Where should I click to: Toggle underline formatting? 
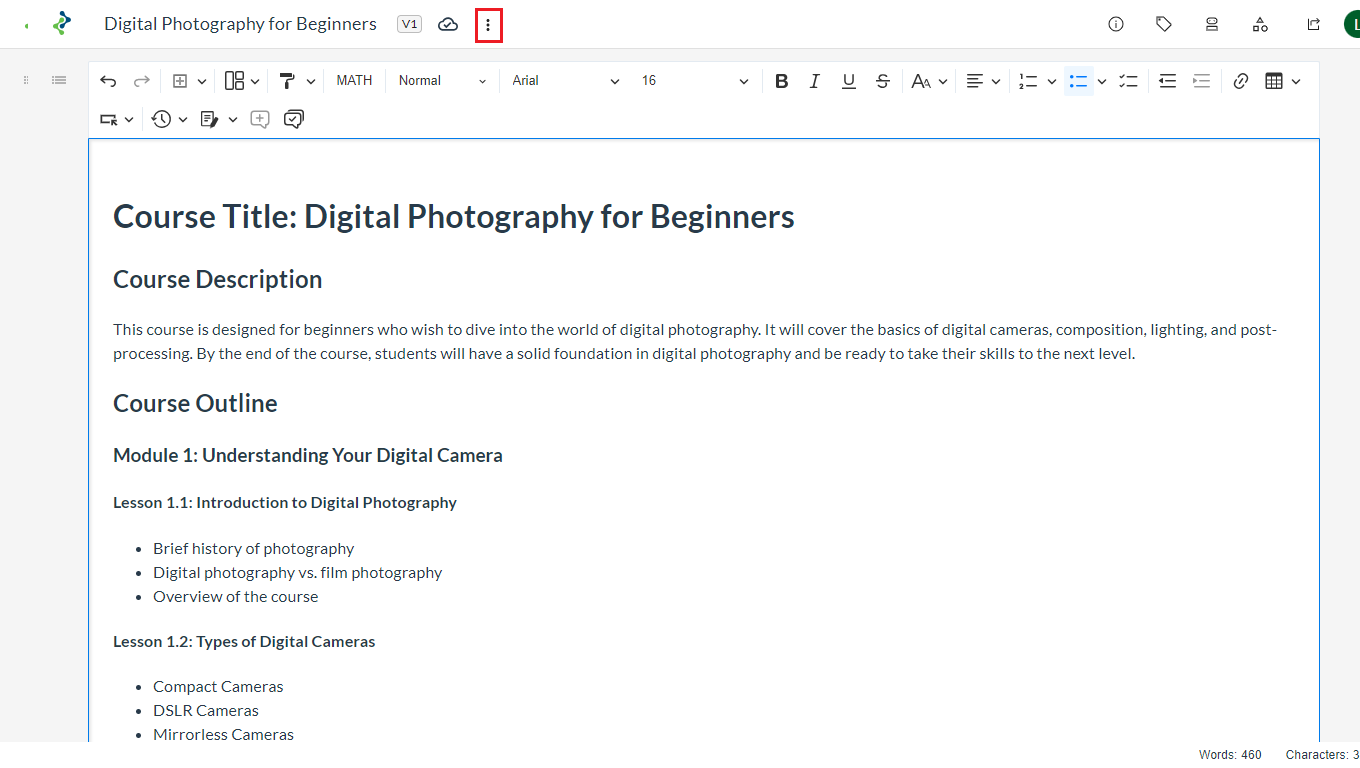849,81
